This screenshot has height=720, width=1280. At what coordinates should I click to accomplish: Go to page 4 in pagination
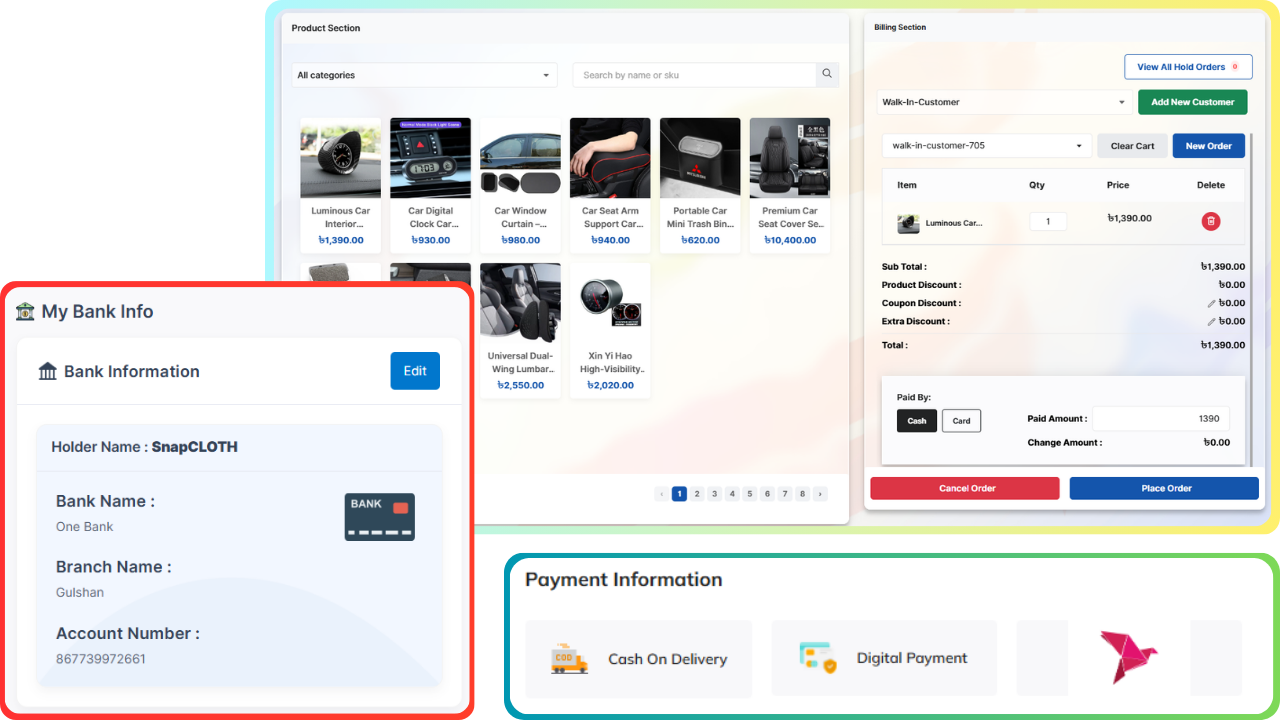(732, 494)
